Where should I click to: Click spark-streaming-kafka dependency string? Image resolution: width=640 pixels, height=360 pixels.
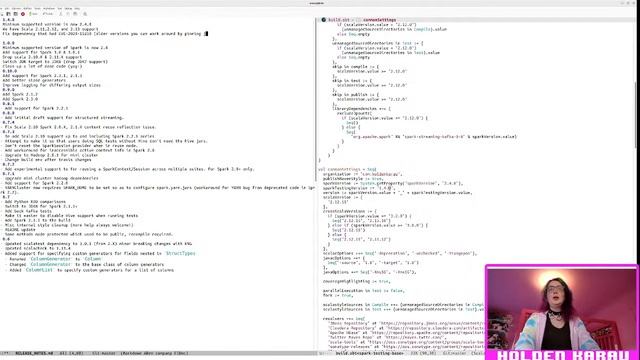tap(433, 136)
